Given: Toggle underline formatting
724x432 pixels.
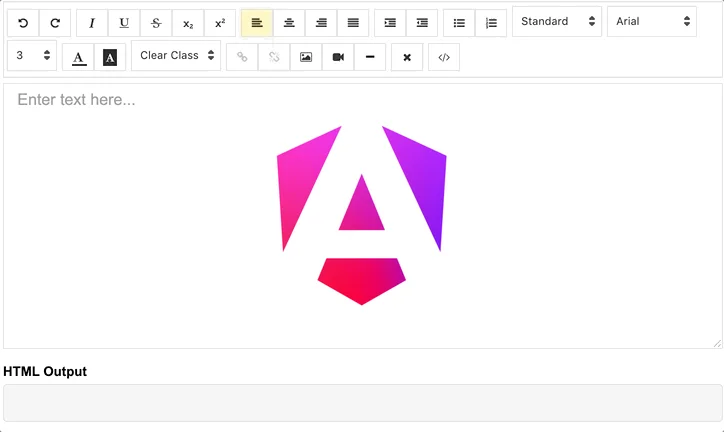Looking at the screenshot, I should [x=124, y=23].
